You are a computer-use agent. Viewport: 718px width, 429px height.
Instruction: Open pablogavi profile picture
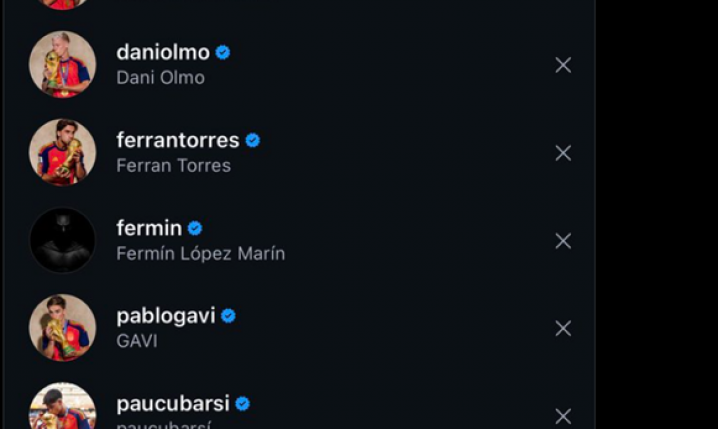point(63,328)
